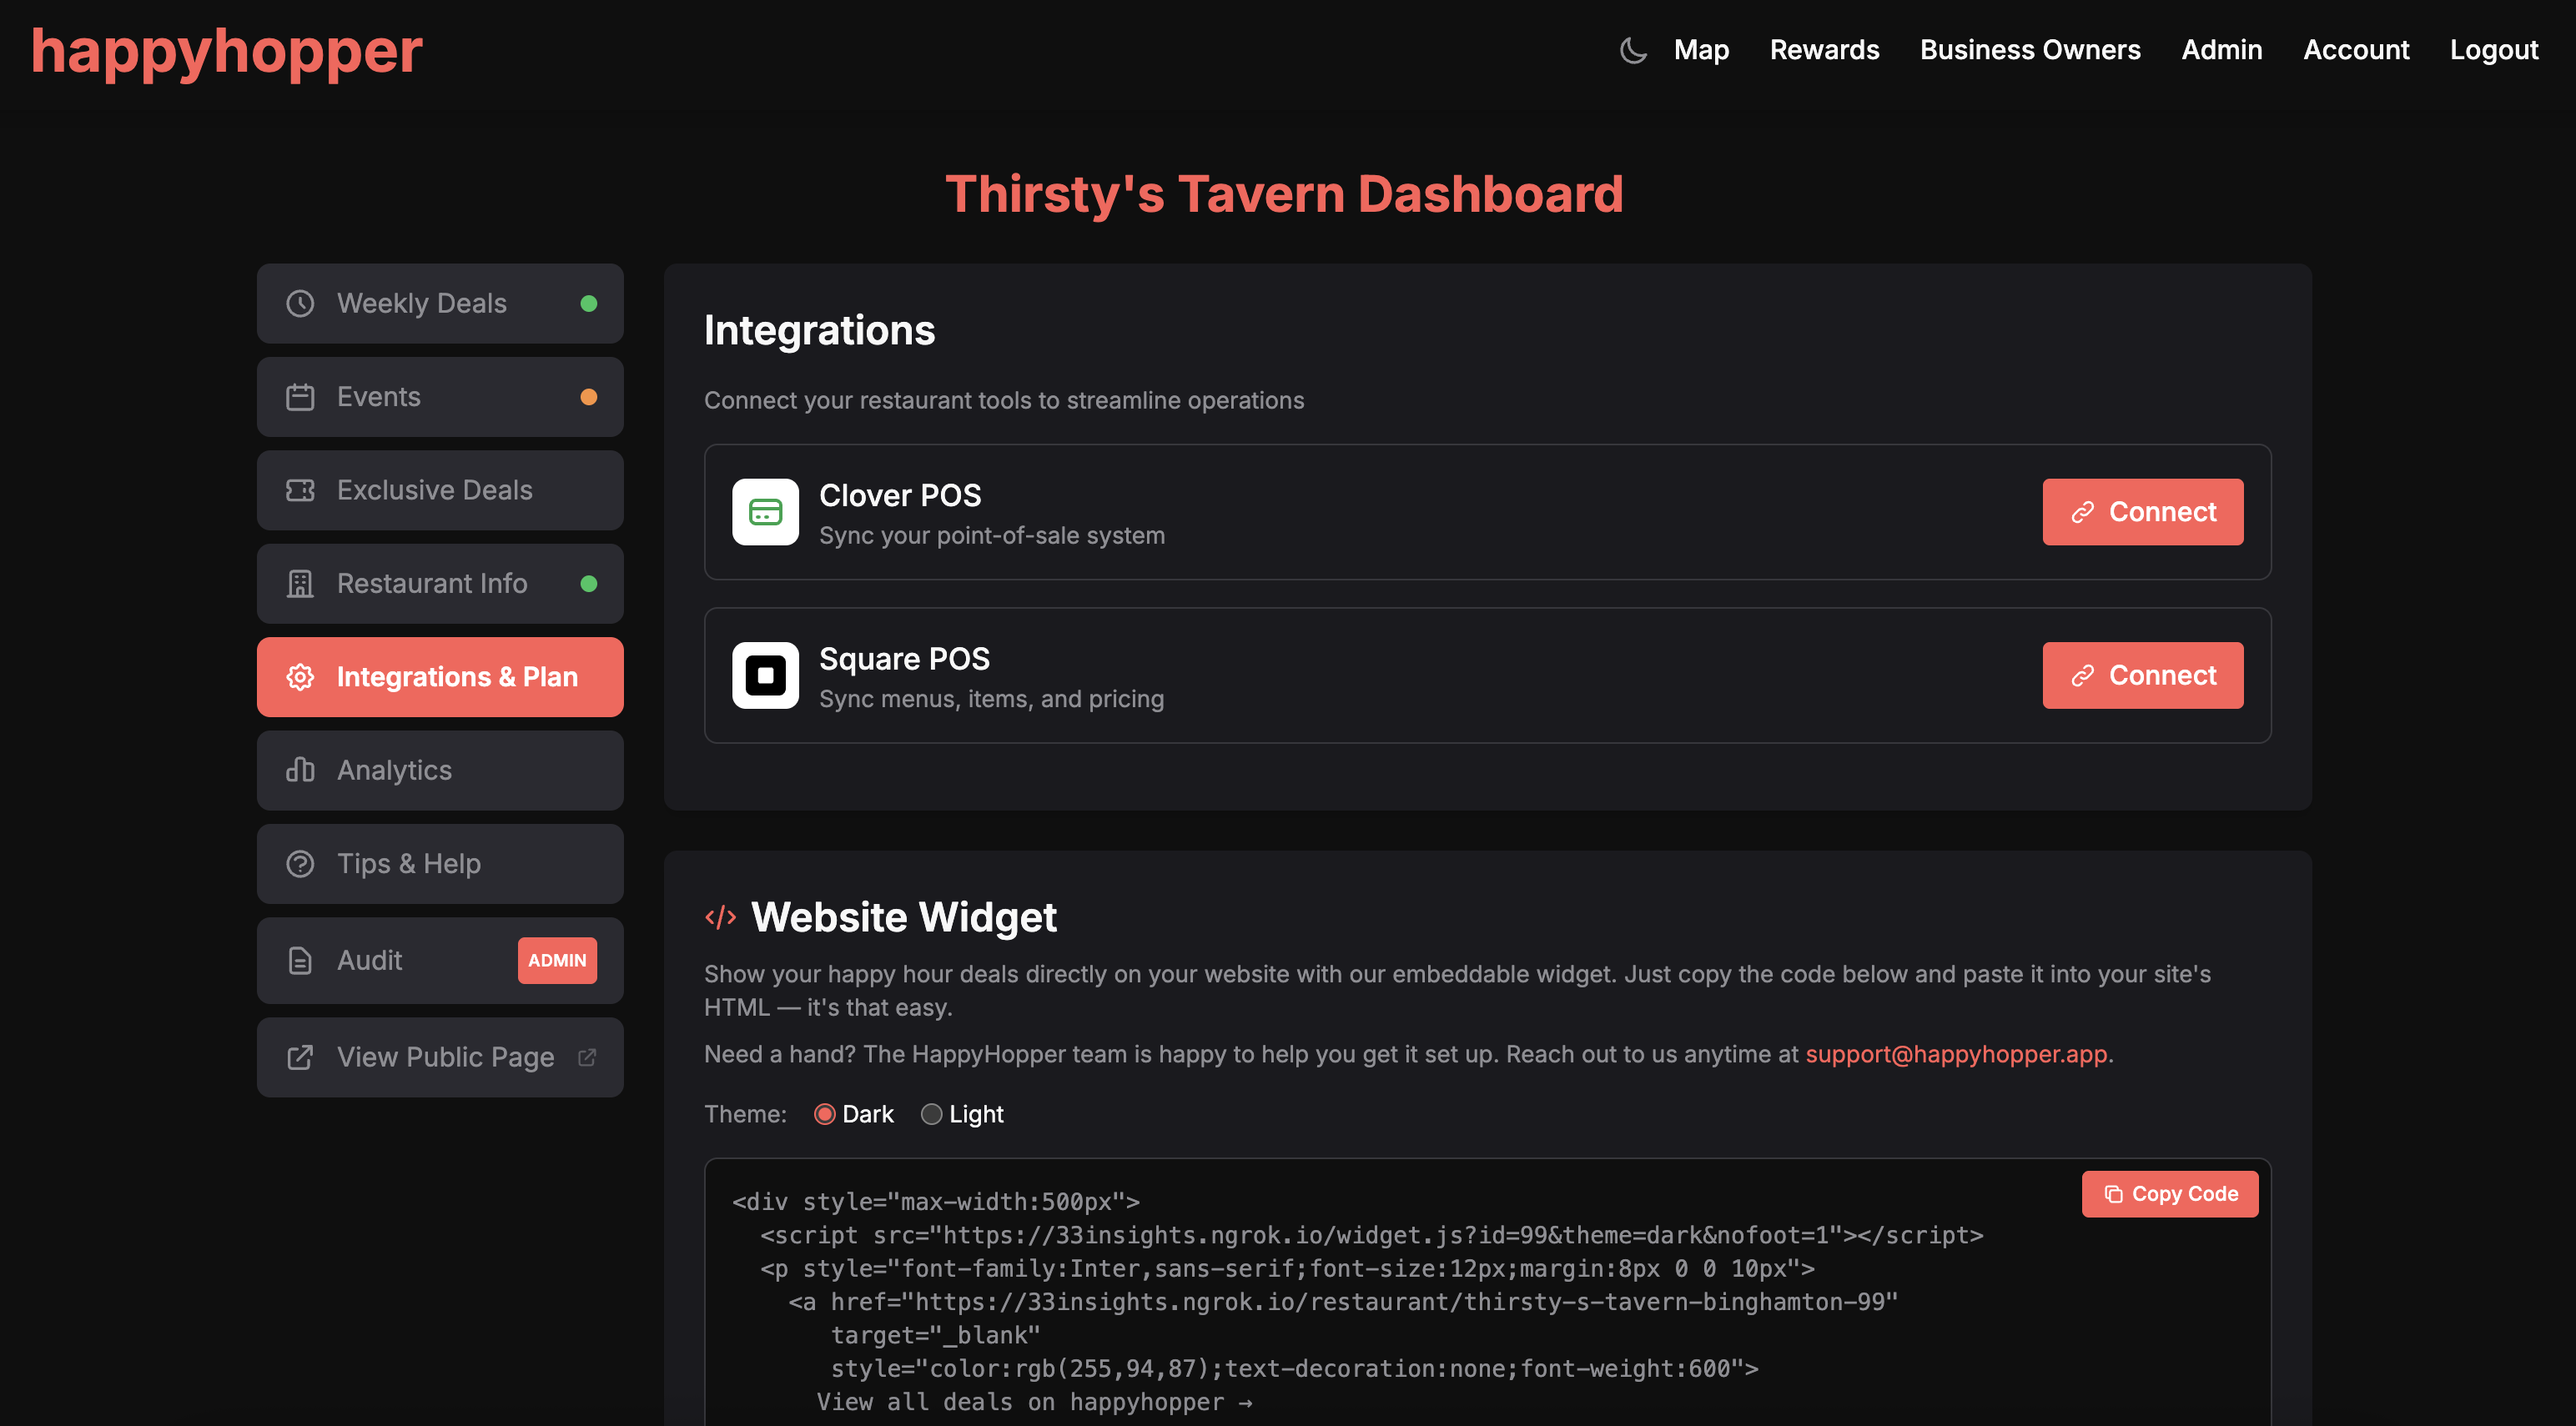This screenshot has height=1426, width=2576.
Task: Click link icon in Square Connect button
Action: click(x=2082, y=675)
